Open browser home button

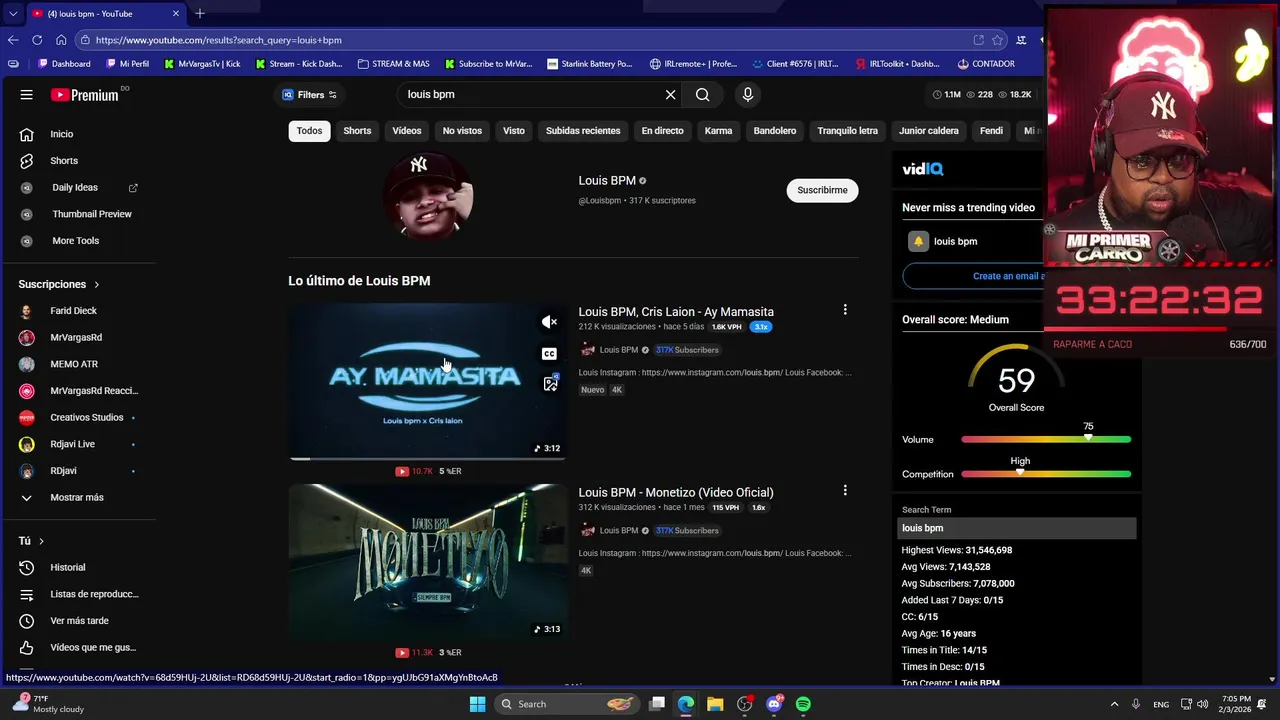(61, 40)
